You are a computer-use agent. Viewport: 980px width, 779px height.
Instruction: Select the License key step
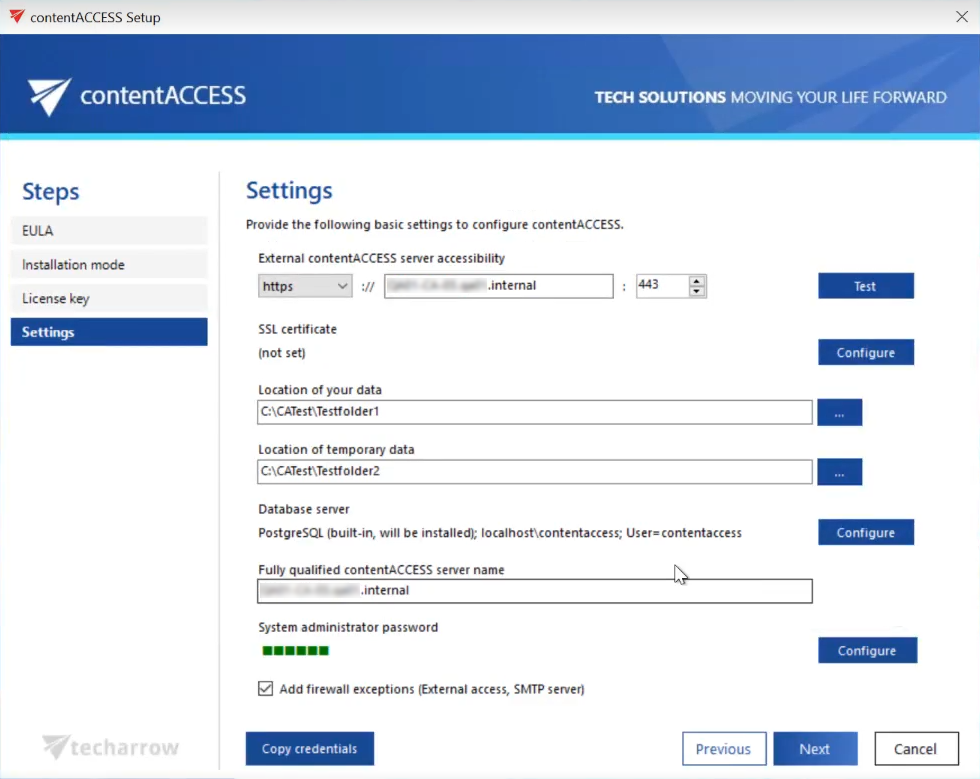[108, 298]
